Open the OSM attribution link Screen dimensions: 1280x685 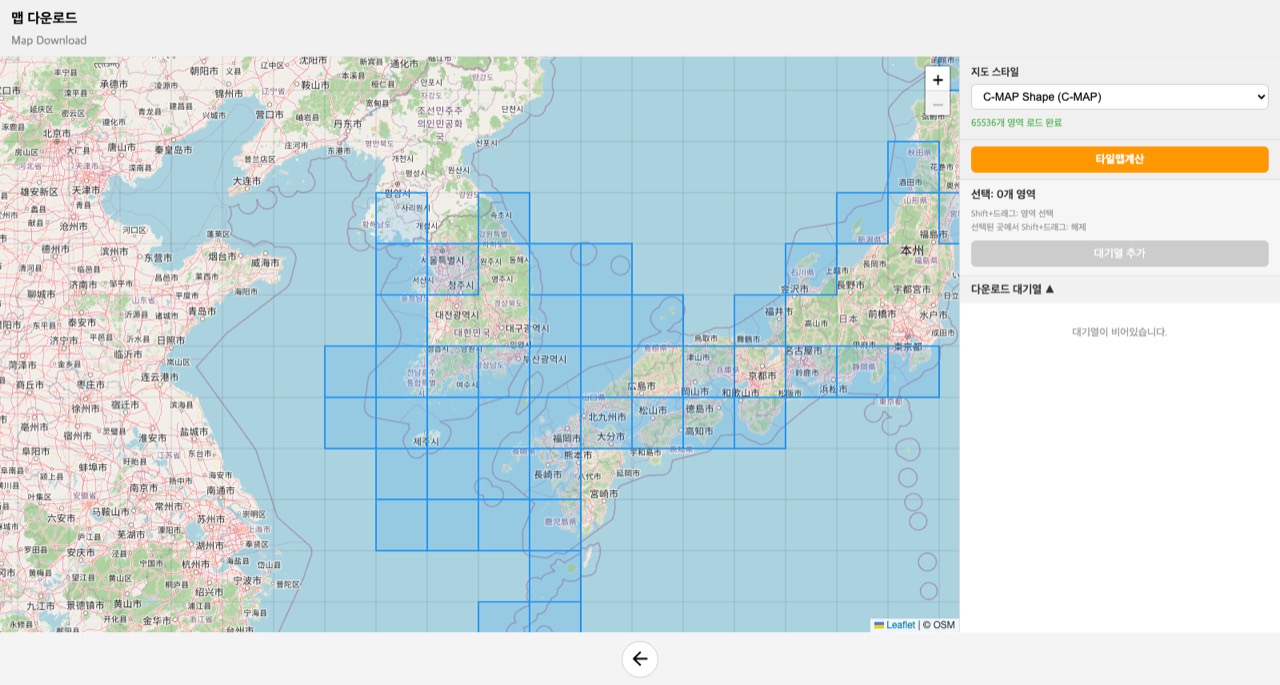pos(943,625)
